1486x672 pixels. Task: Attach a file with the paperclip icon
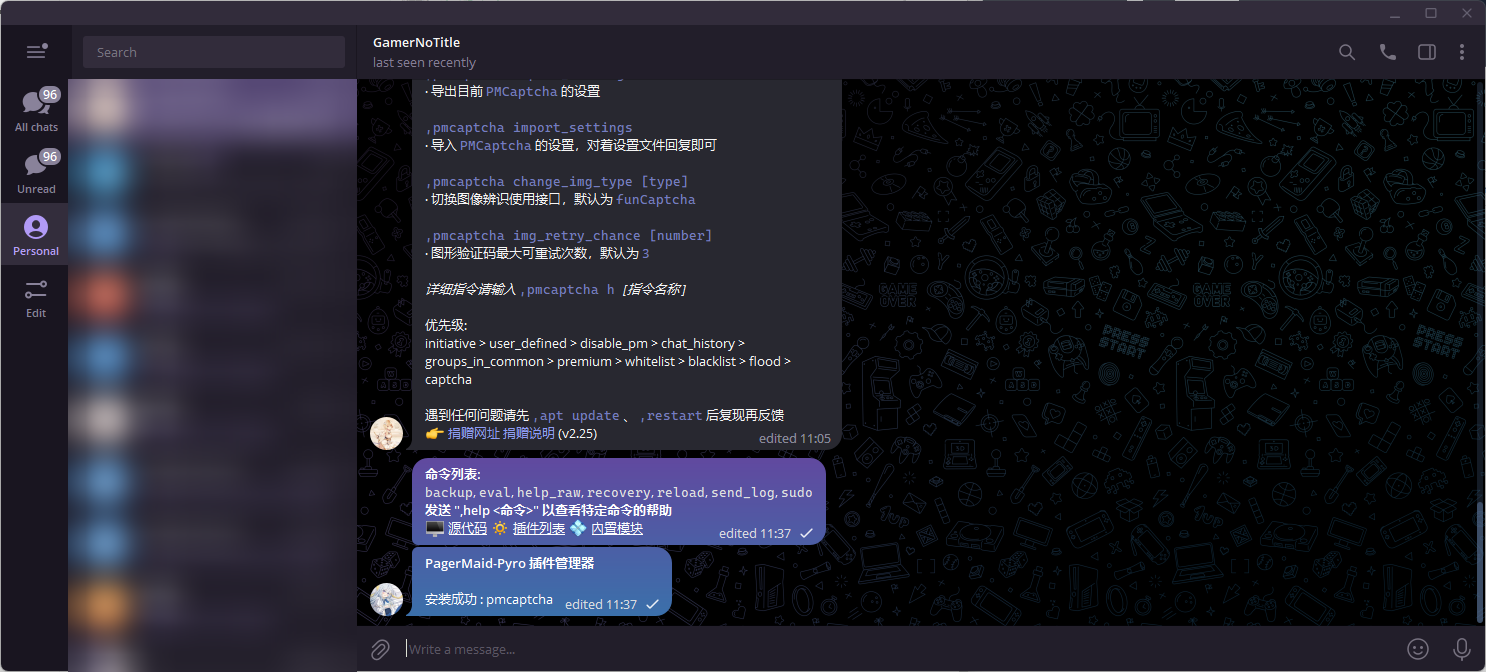coord(380,649)
